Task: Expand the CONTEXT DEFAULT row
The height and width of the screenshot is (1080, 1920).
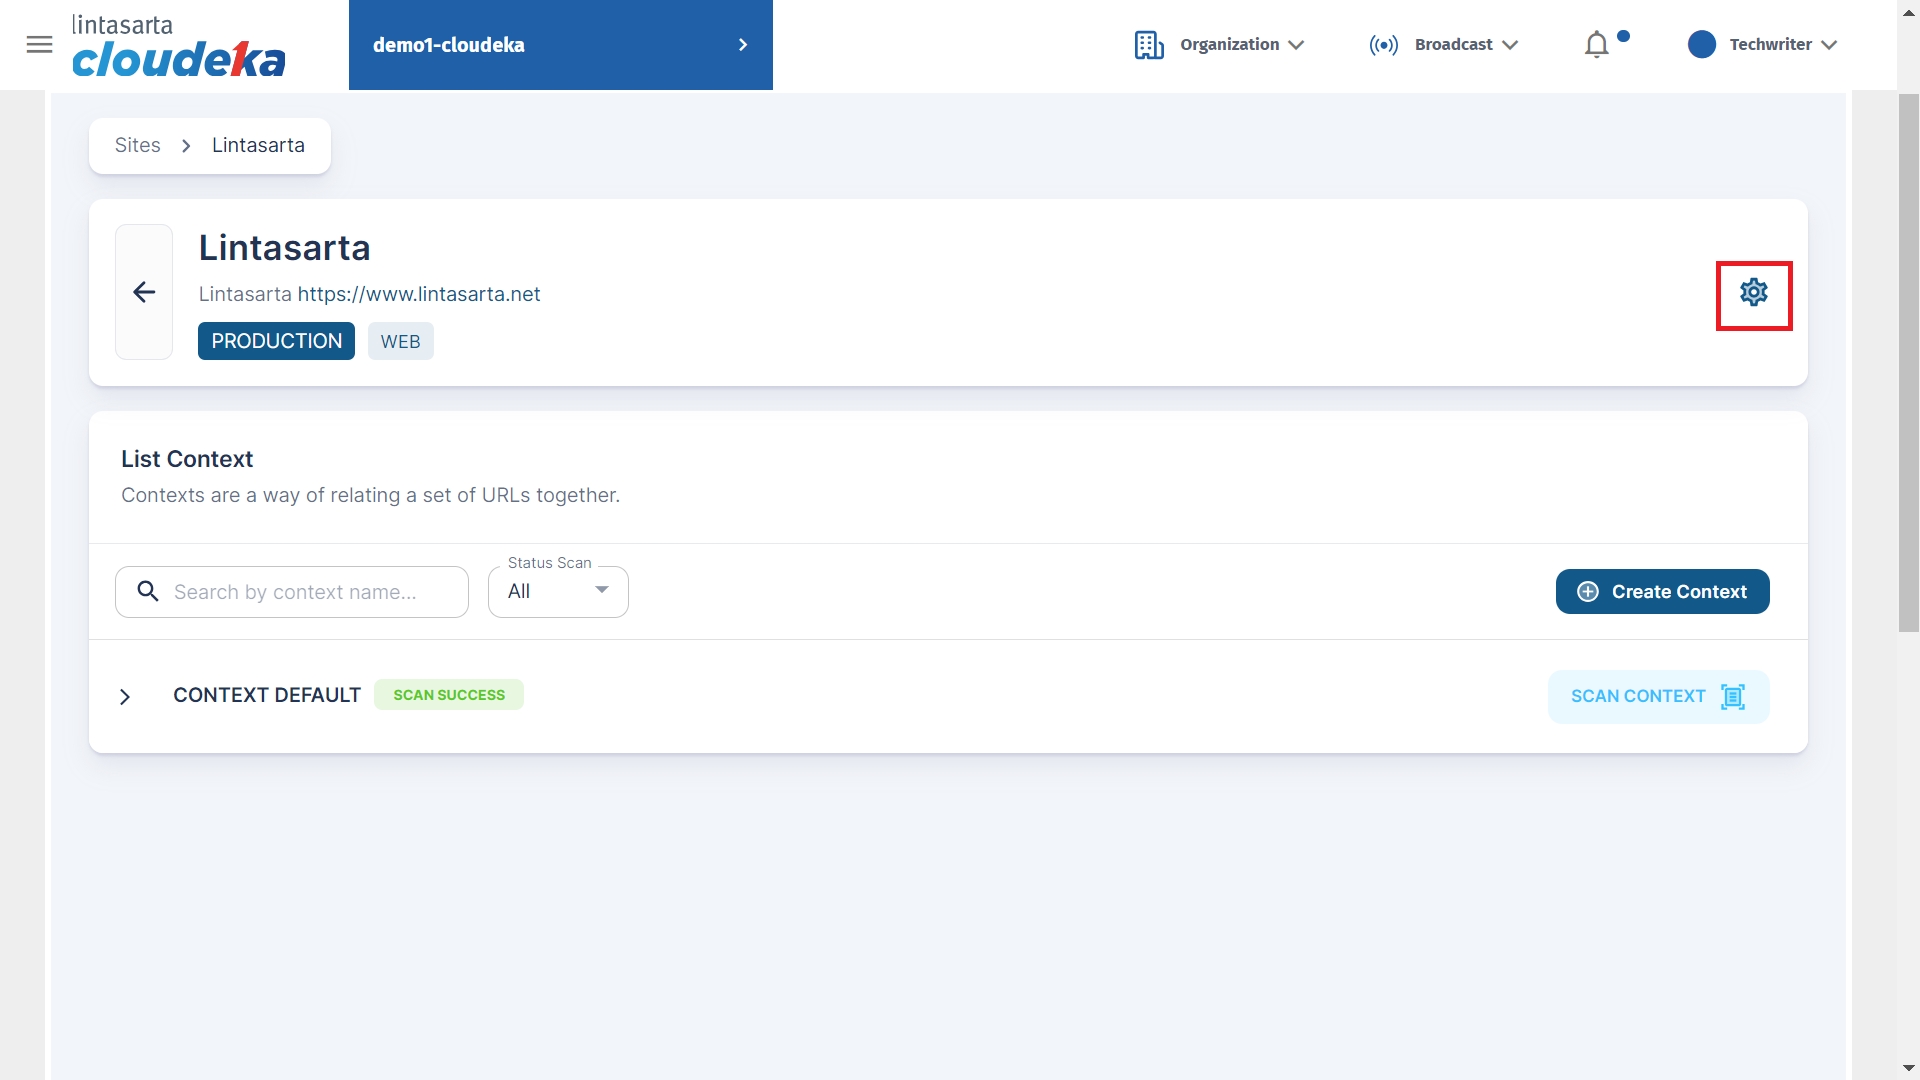Action: click(x=125, y=697)
